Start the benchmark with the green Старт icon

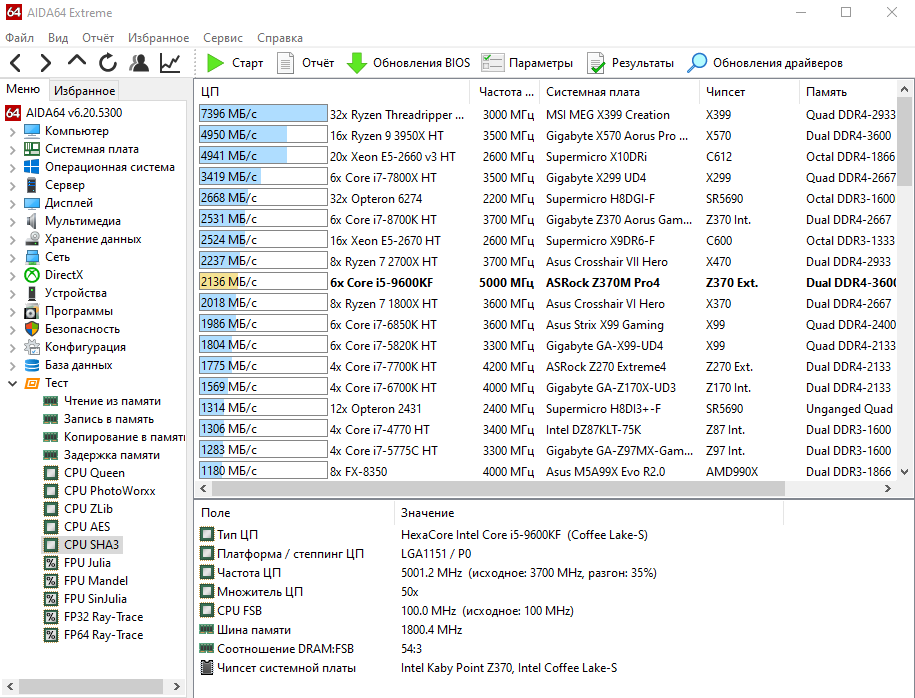point(215,62)
